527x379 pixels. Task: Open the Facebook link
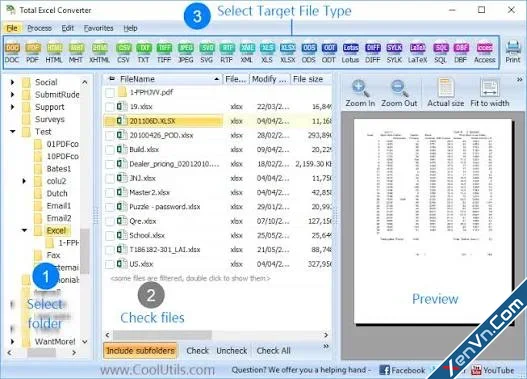click(402, 370)
